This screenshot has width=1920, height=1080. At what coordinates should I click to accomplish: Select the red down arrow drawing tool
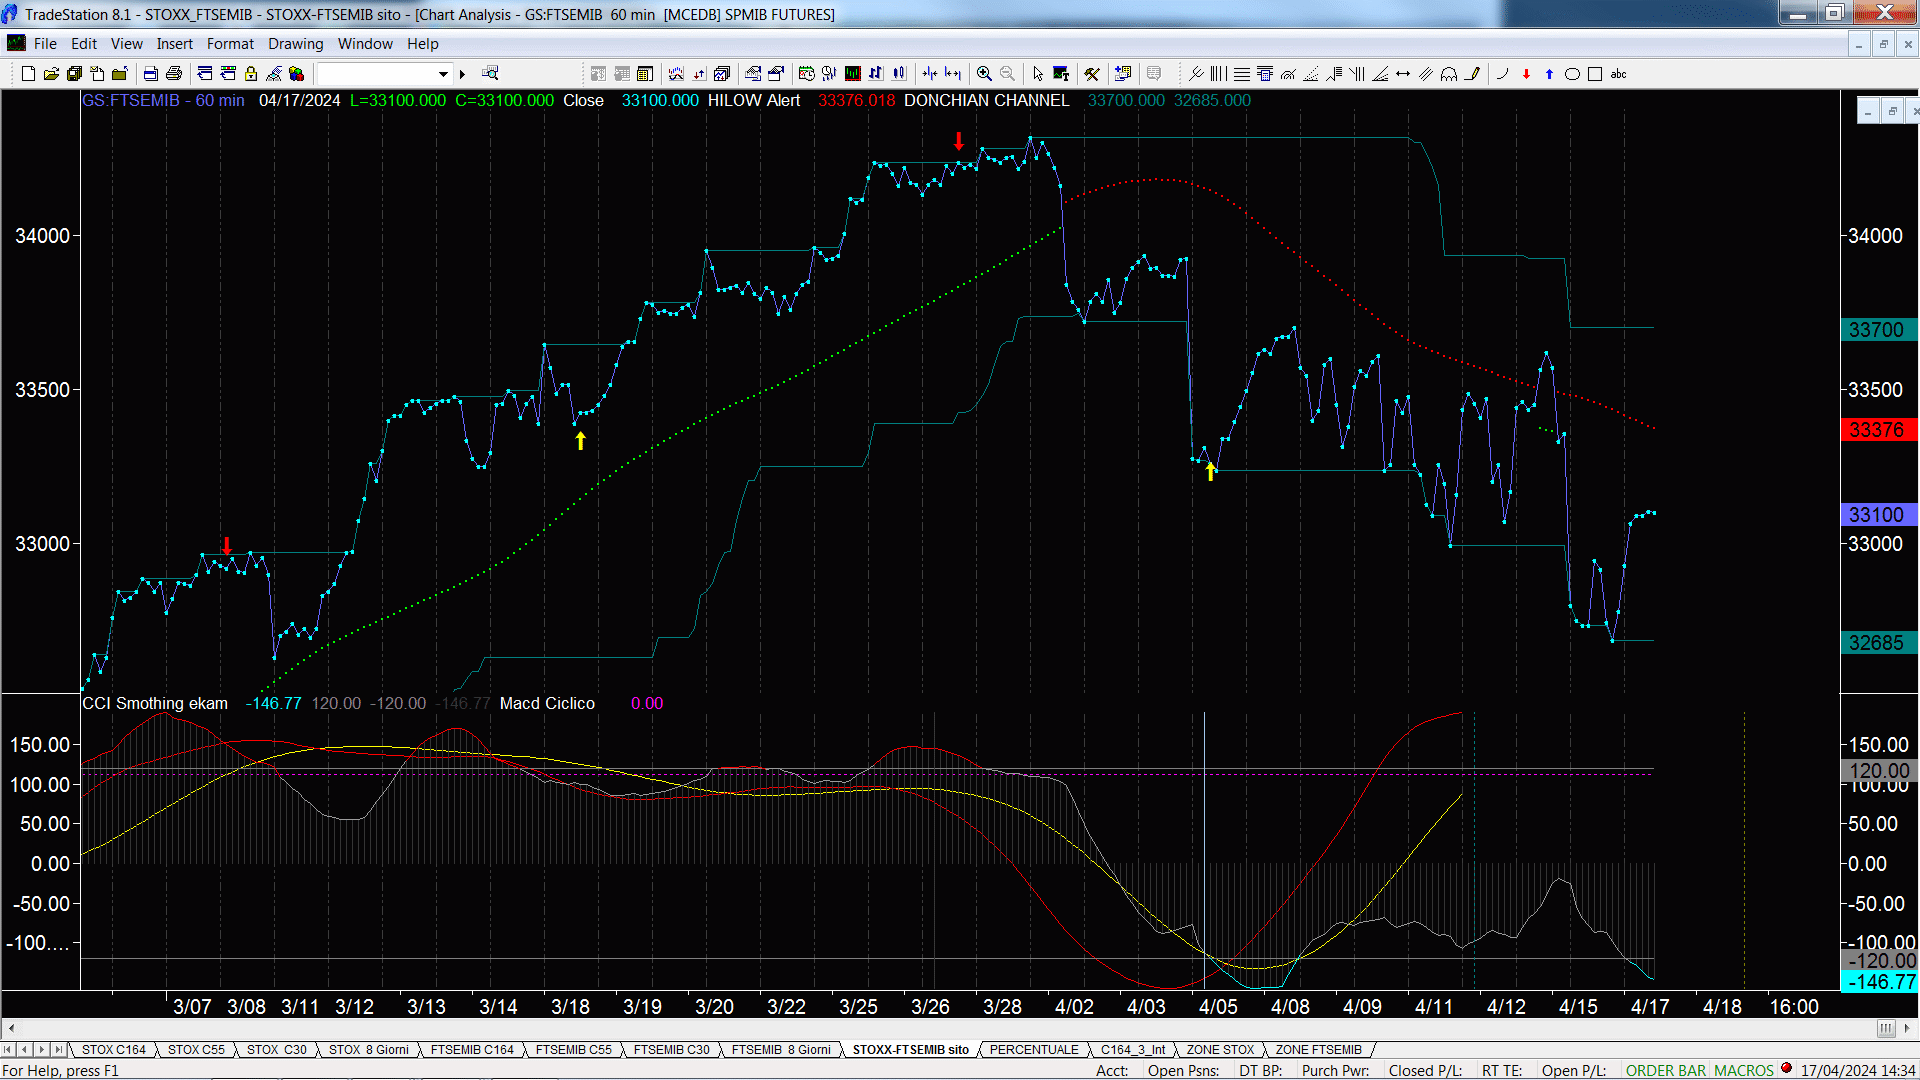[1526, 74]
